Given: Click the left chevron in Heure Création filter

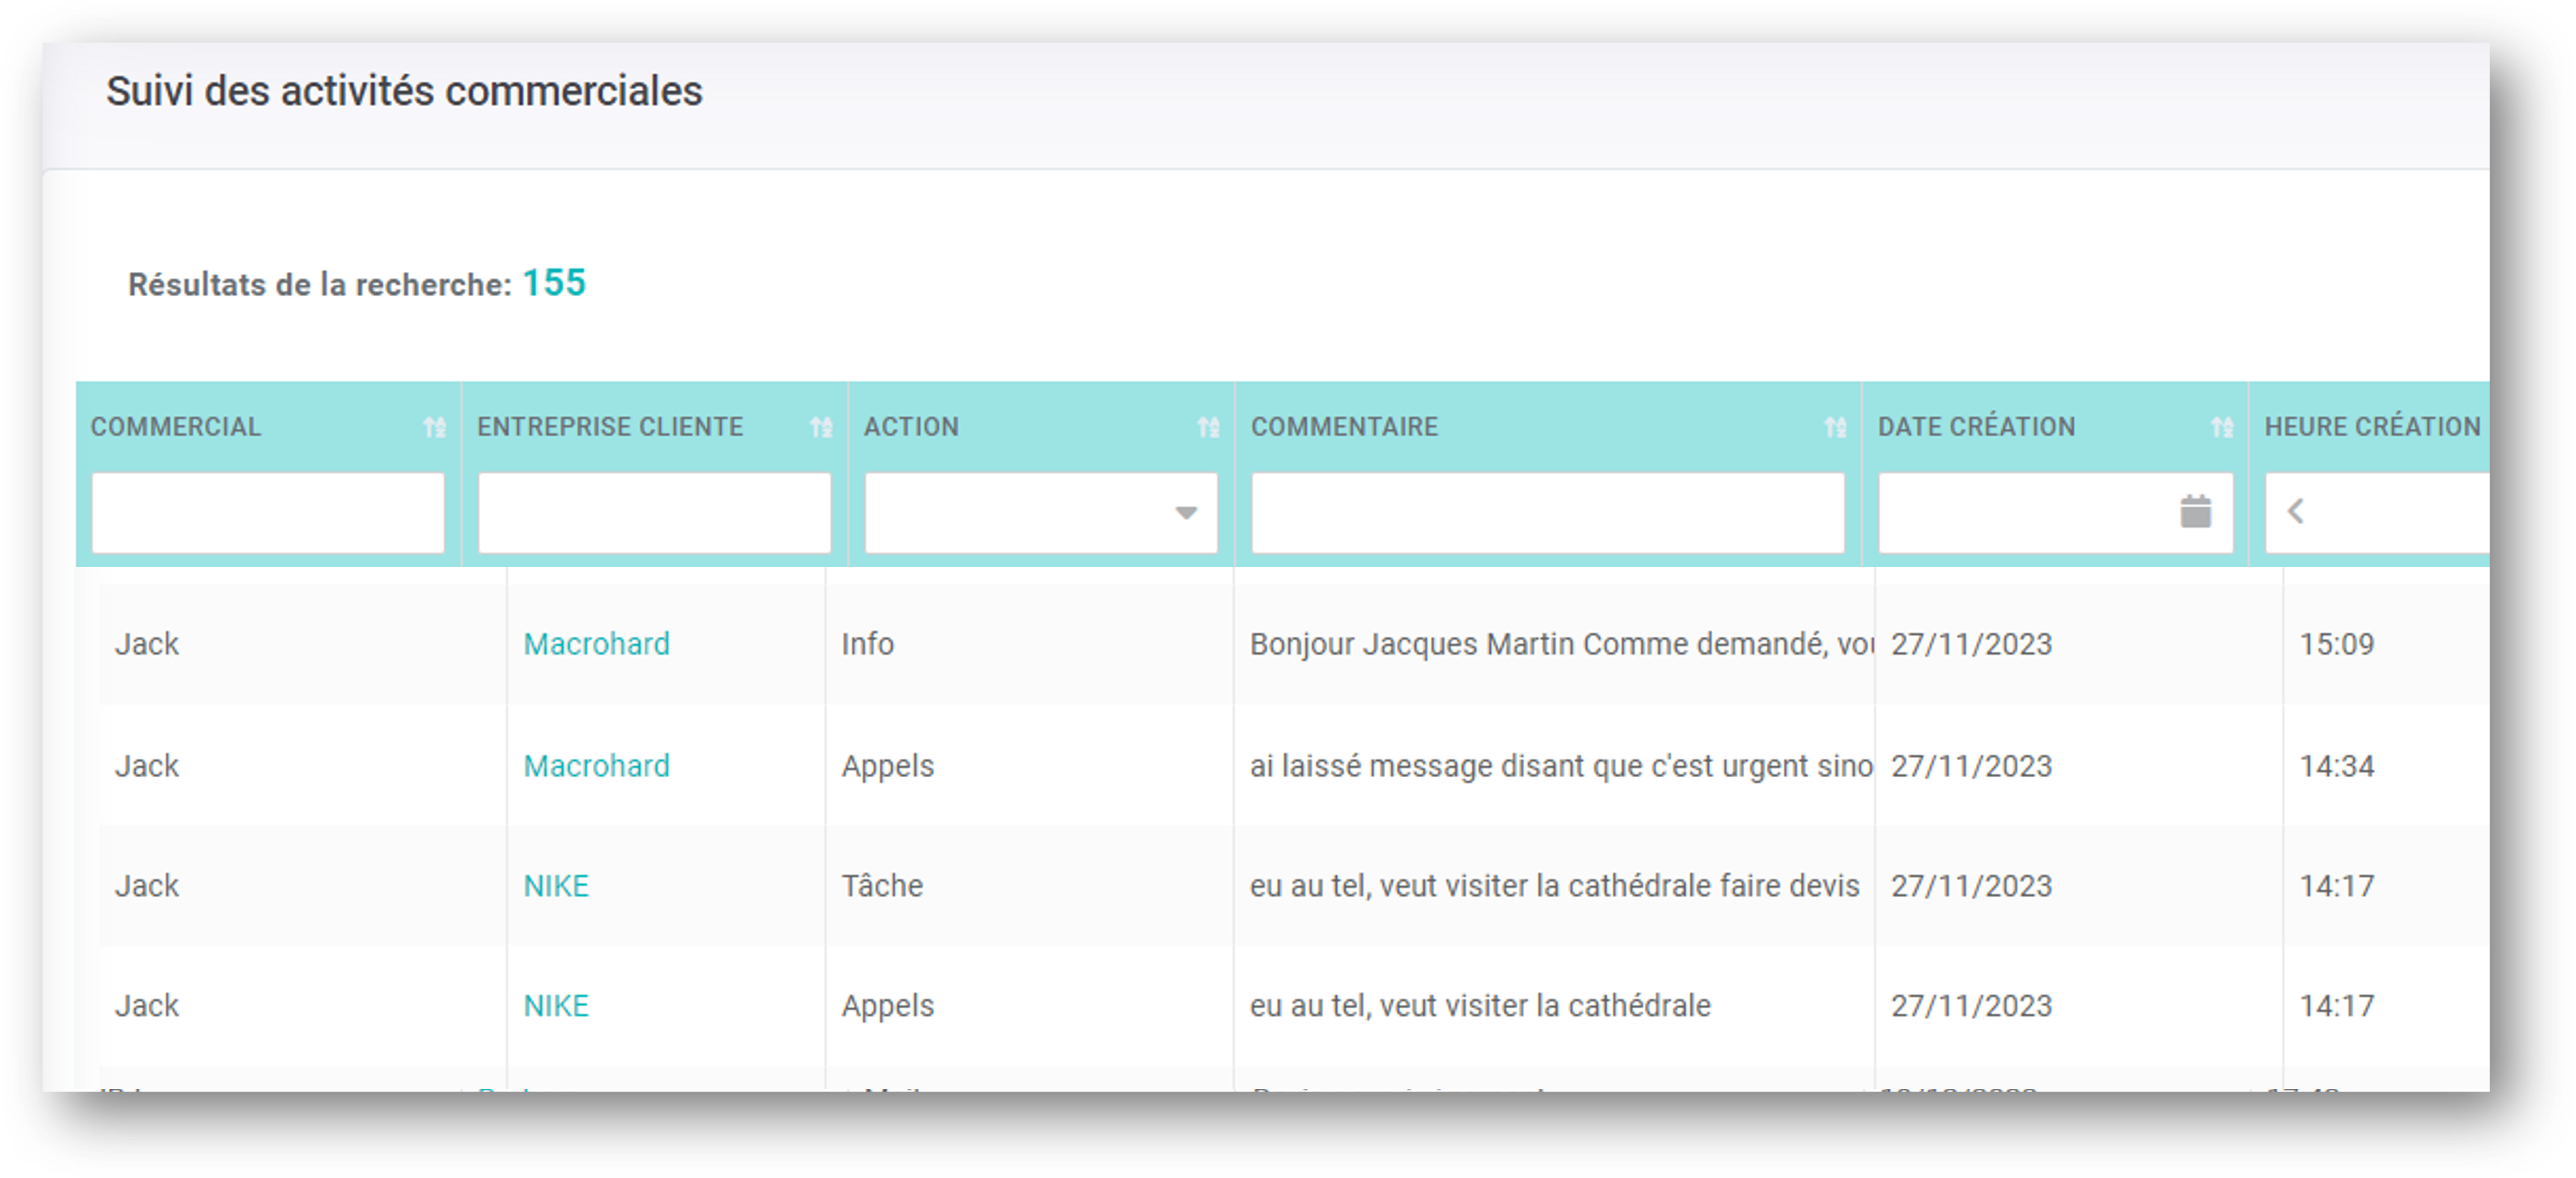Looking at the screenshot, I should [2296, 511].
